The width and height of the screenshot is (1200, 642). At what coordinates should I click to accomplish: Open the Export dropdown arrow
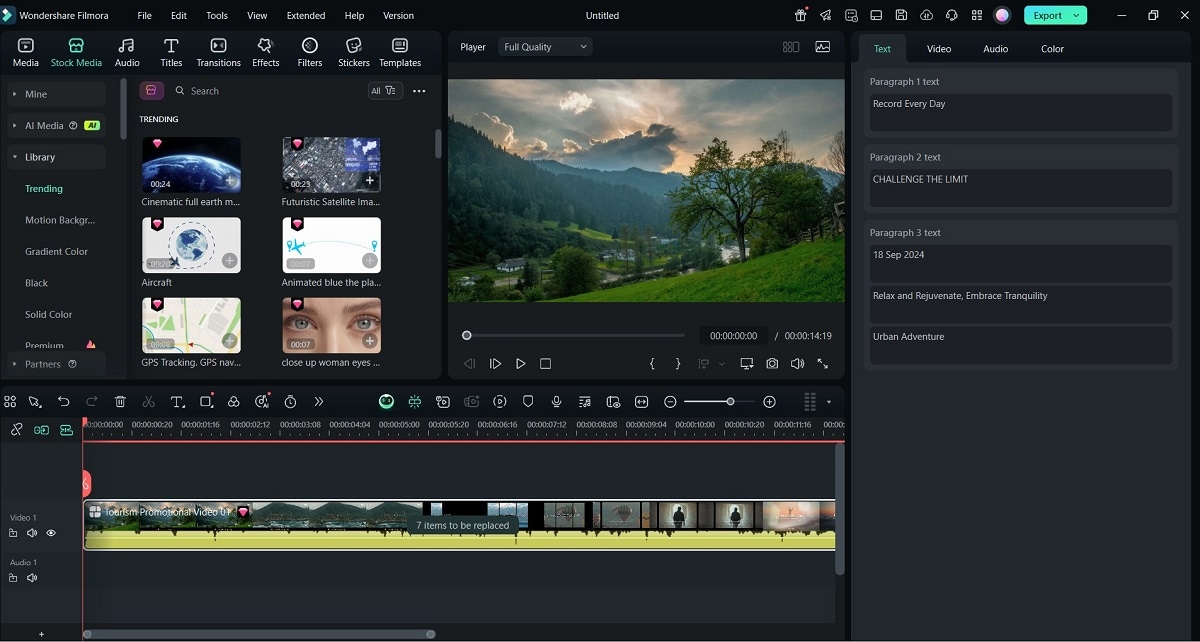tap(1076, 15)
